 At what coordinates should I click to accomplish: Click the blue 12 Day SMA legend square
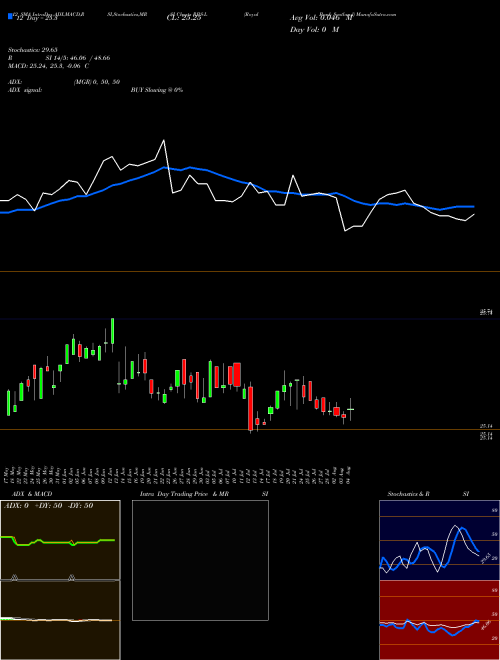(x=10, y=16)
